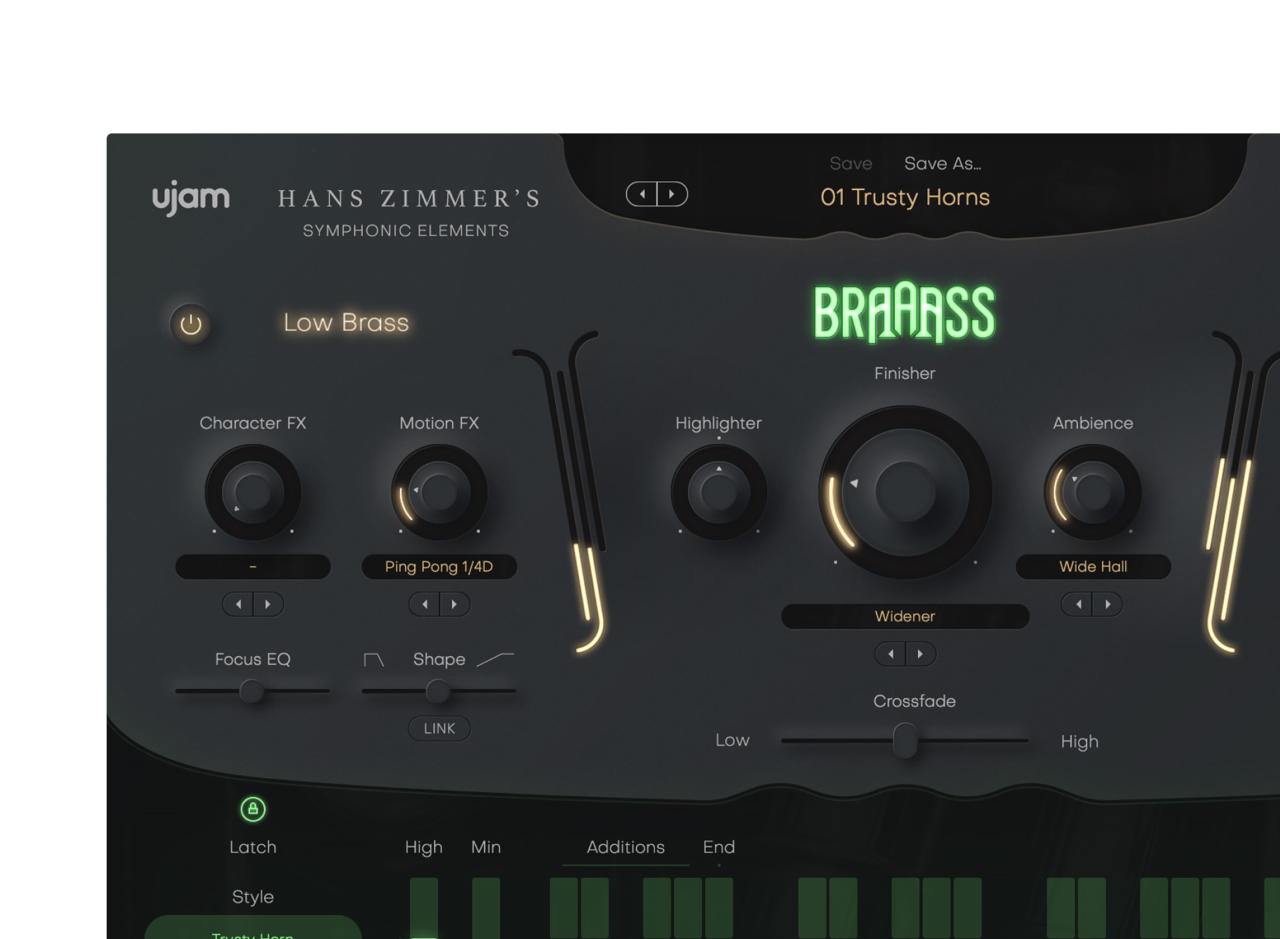Select the End section label
The height and width of the screenshot is (939, 1280).
click(x=719, y=847)
